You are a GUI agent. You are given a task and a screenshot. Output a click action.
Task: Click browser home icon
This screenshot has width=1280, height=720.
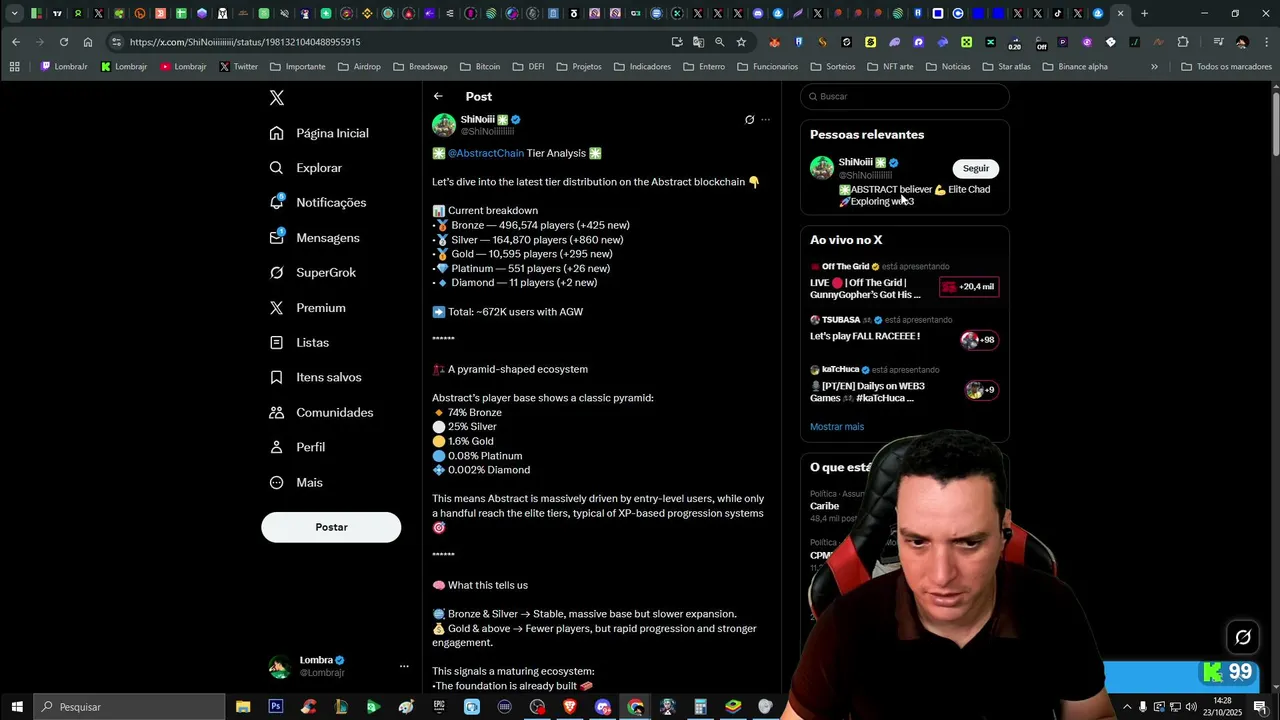pyautogui.click(x=88, y=42)
